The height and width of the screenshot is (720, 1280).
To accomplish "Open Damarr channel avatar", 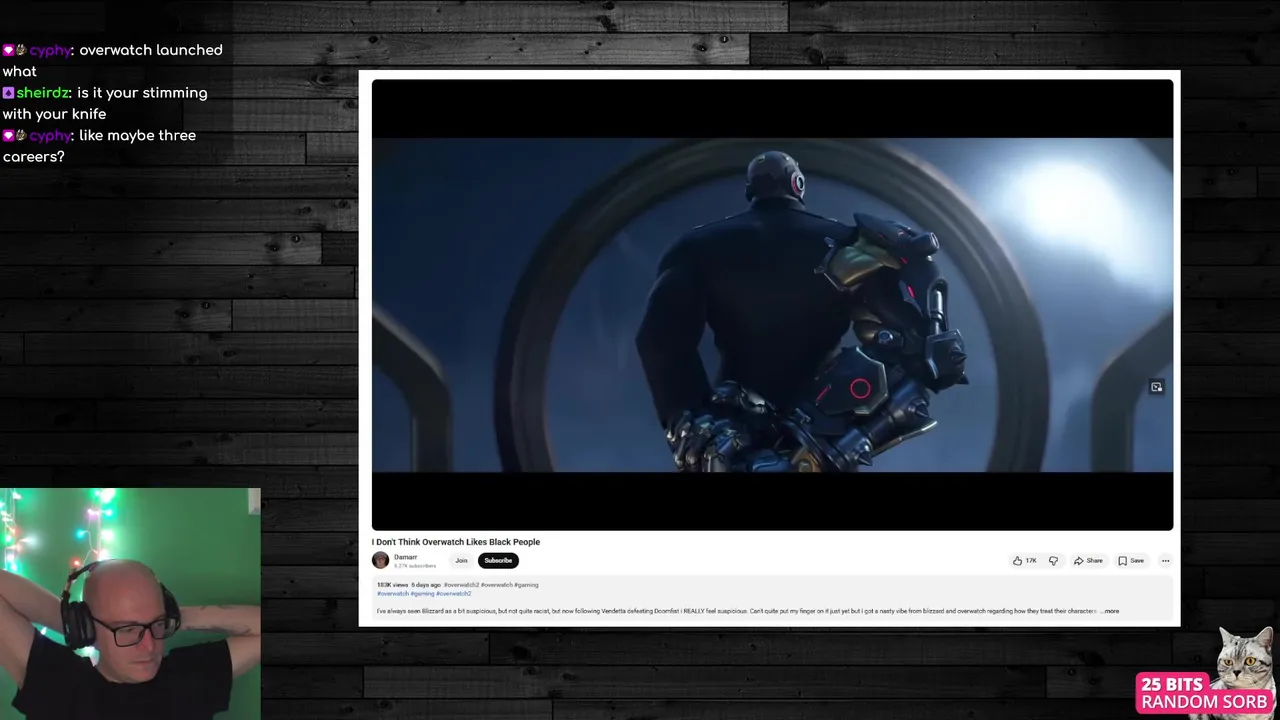I will pos(380,560).
